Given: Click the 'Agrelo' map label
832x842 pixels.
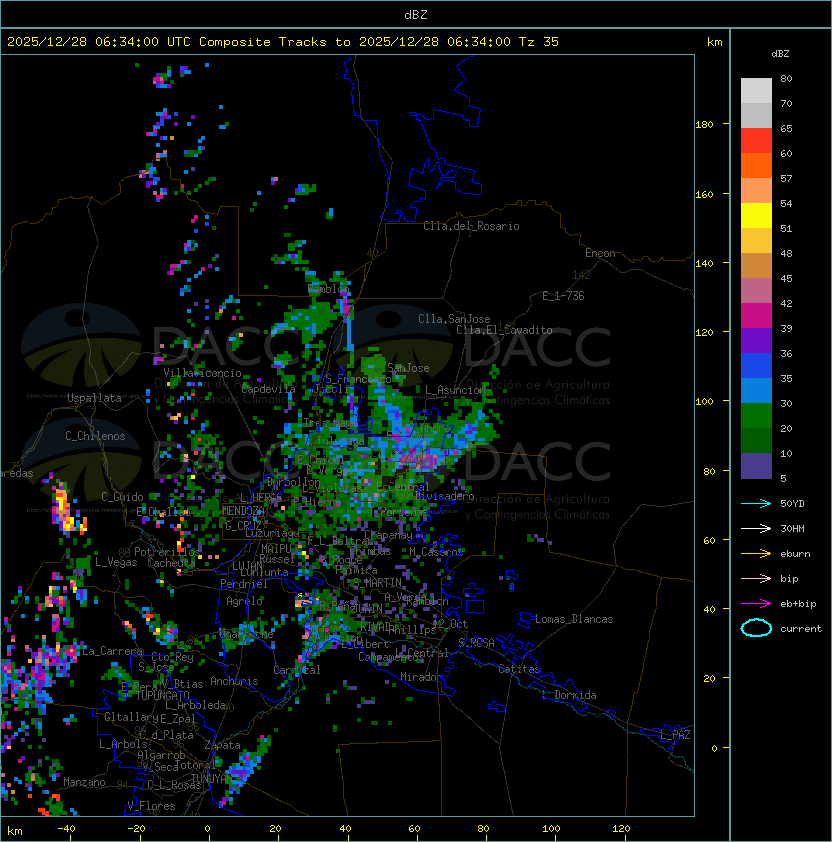Looking at the screenshot, I should 244,601.
